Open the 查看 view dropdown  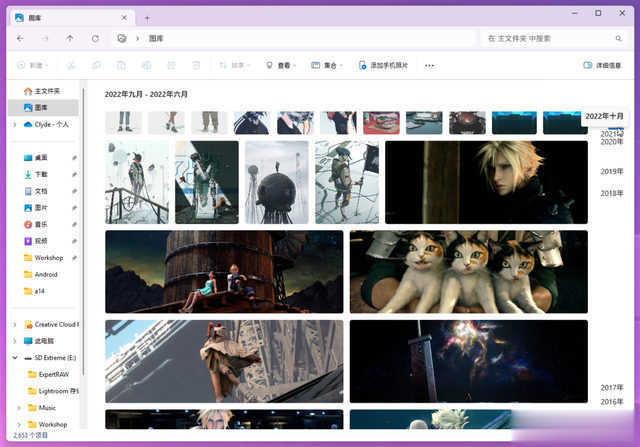(281, 65)
